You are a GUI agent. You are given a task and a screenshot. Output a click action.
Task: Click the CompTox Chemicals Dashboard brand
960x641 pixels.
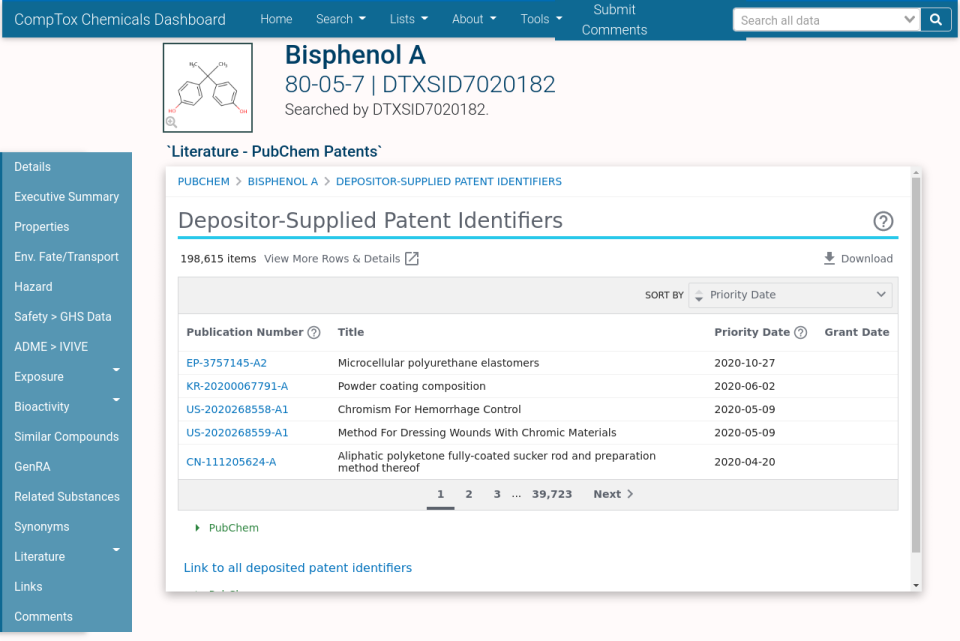point(120,20)
